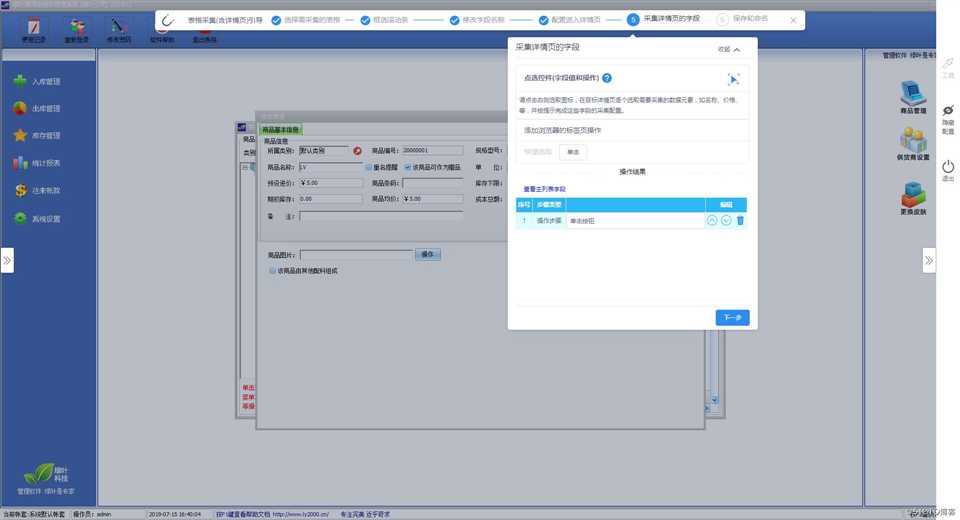Screen dimensions: 960x520
Task: Toggle the 该商品可作为赠品 checkbox
Action: tap(408, 167)
